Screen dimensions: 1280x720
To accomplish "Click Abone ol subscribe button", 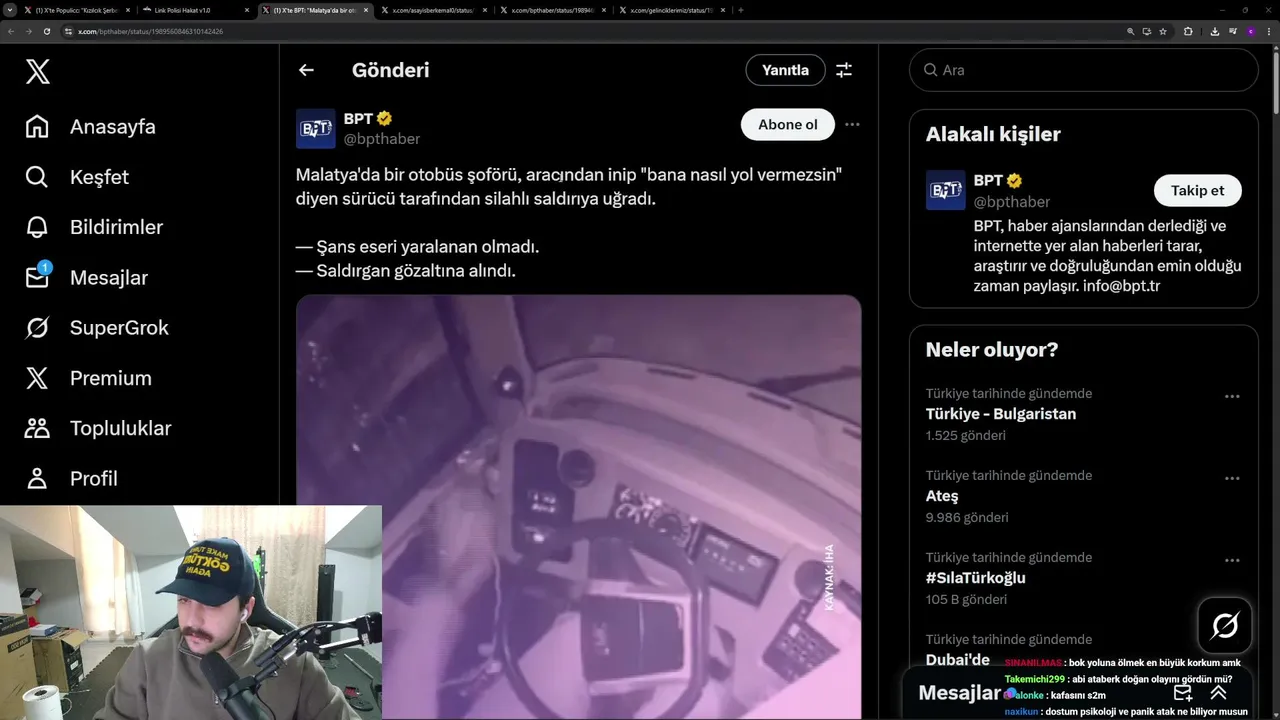I will tap(788, 125).
